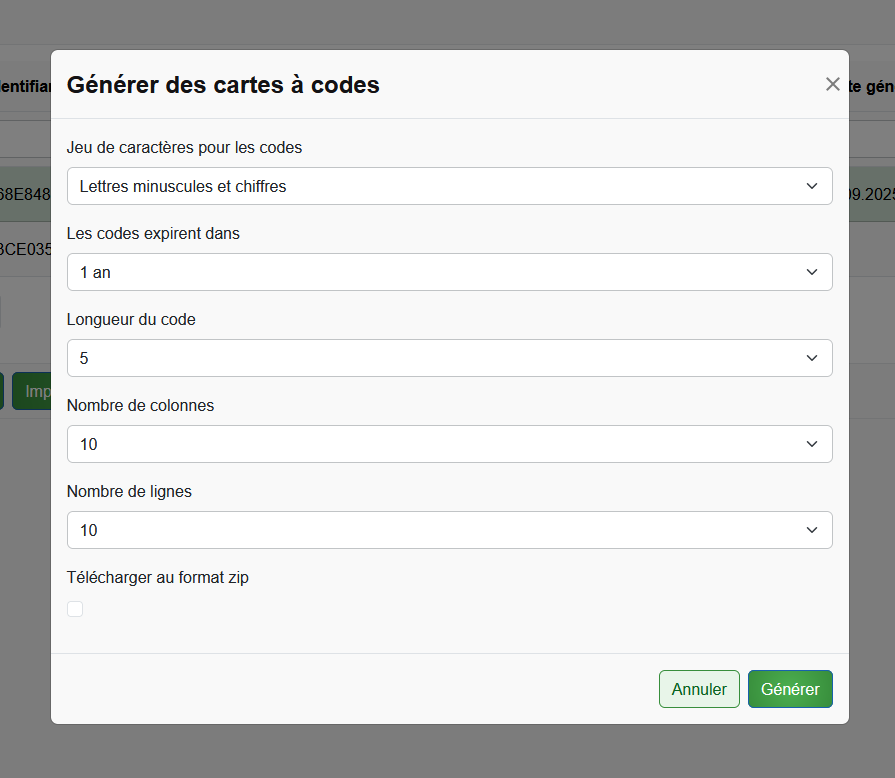The image size is (895, 778).
Task: Select the background row ending in BCE035
Action: point(25,248)
